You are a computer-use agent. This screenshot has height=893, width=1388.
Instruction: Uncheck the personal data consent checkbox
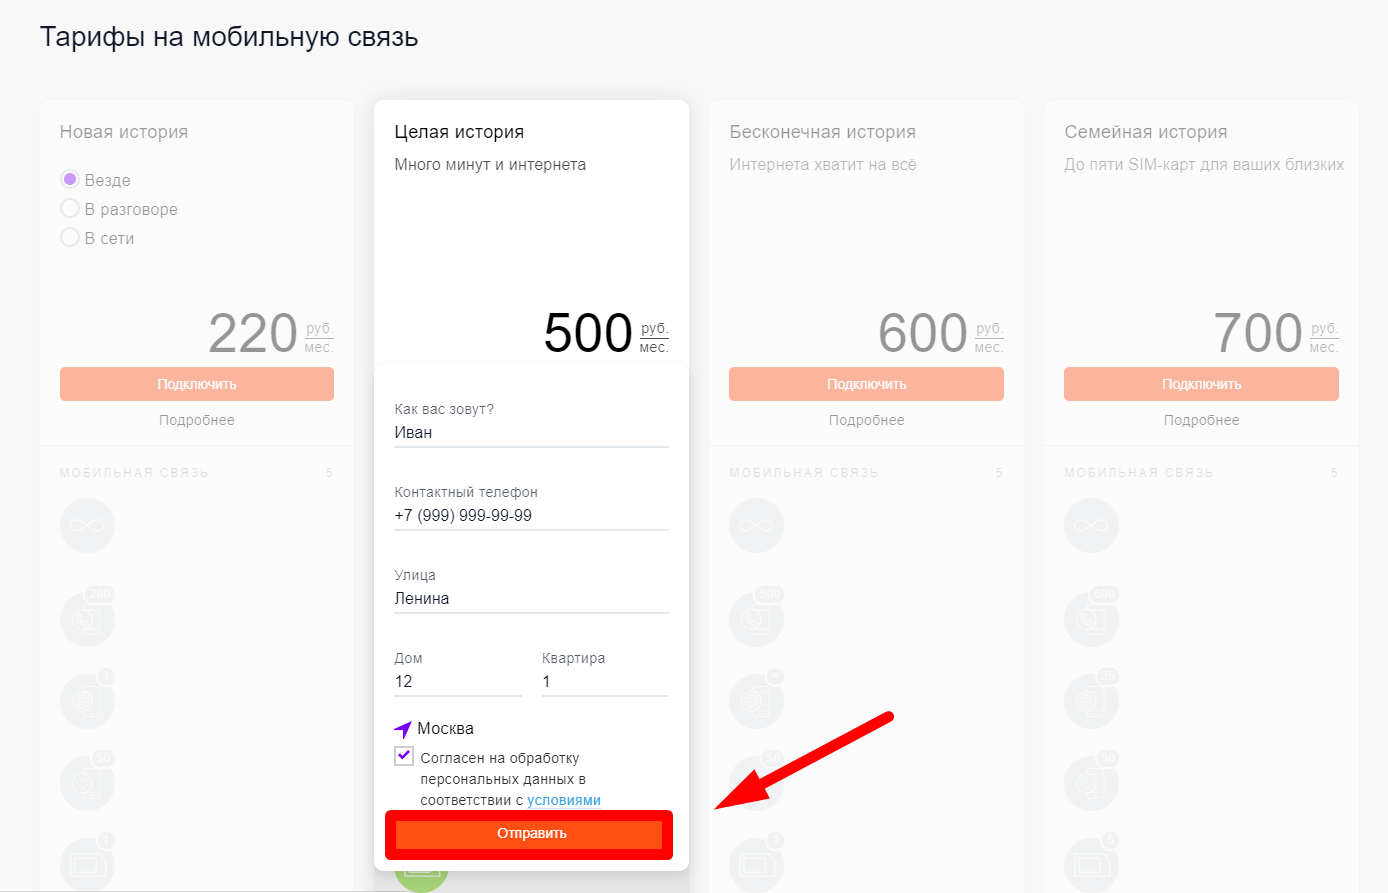[404, 756]
